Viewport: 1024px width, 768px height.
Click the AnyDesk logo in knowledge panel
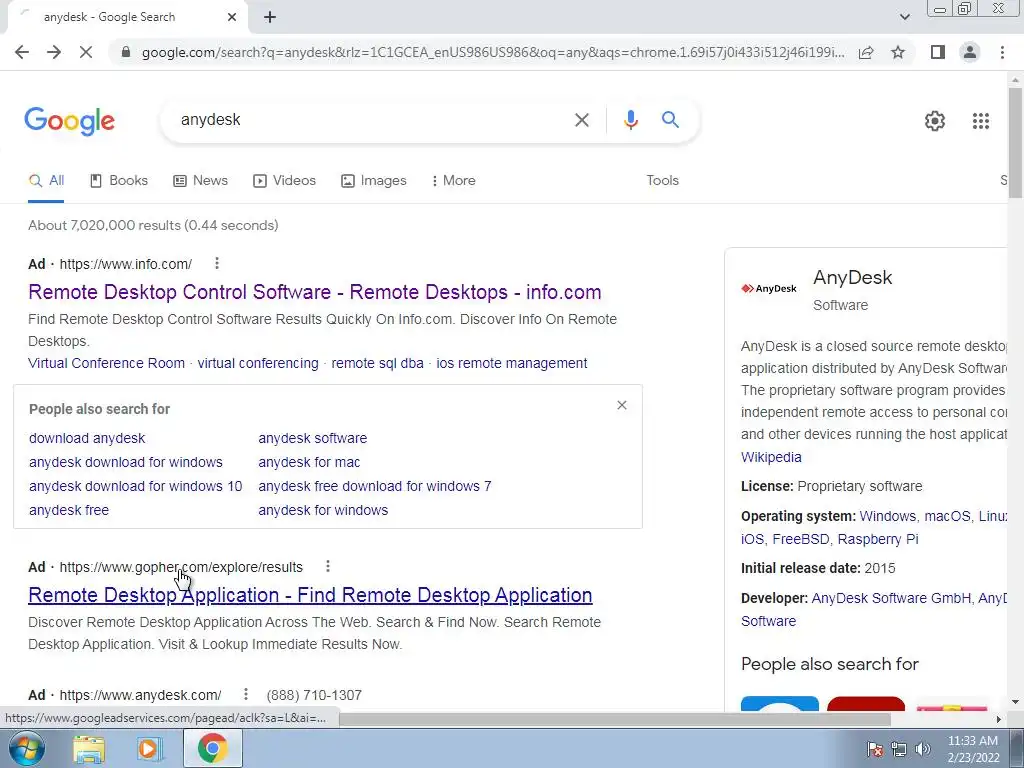click(769, 289)
